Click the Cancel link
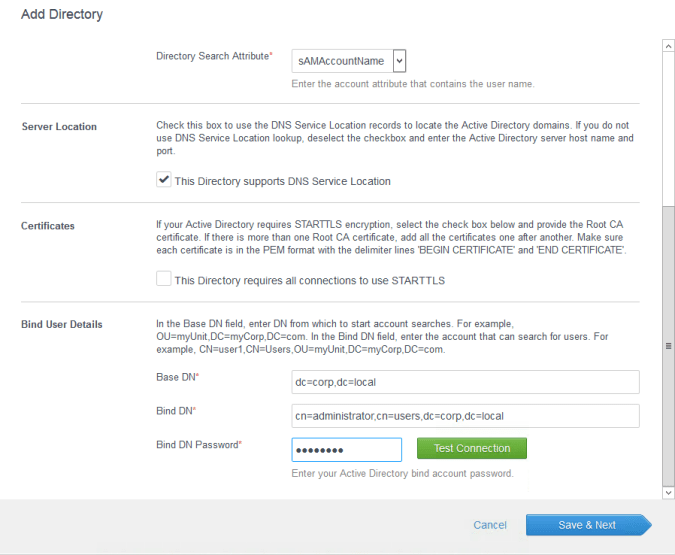 [490, 525]
